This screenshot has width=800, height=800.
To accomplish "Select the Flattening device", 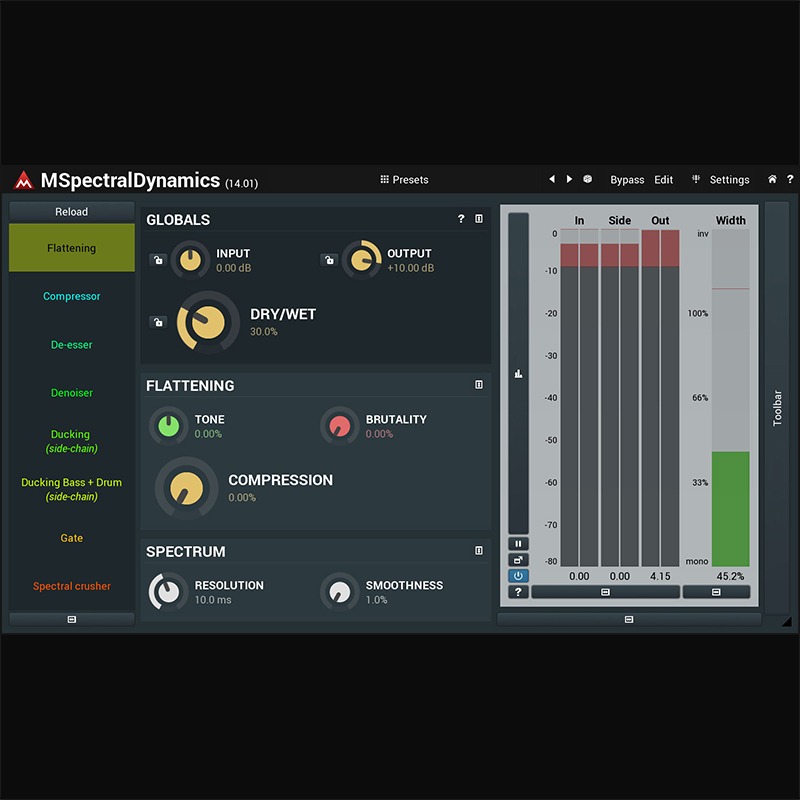I will click(71, 248).
